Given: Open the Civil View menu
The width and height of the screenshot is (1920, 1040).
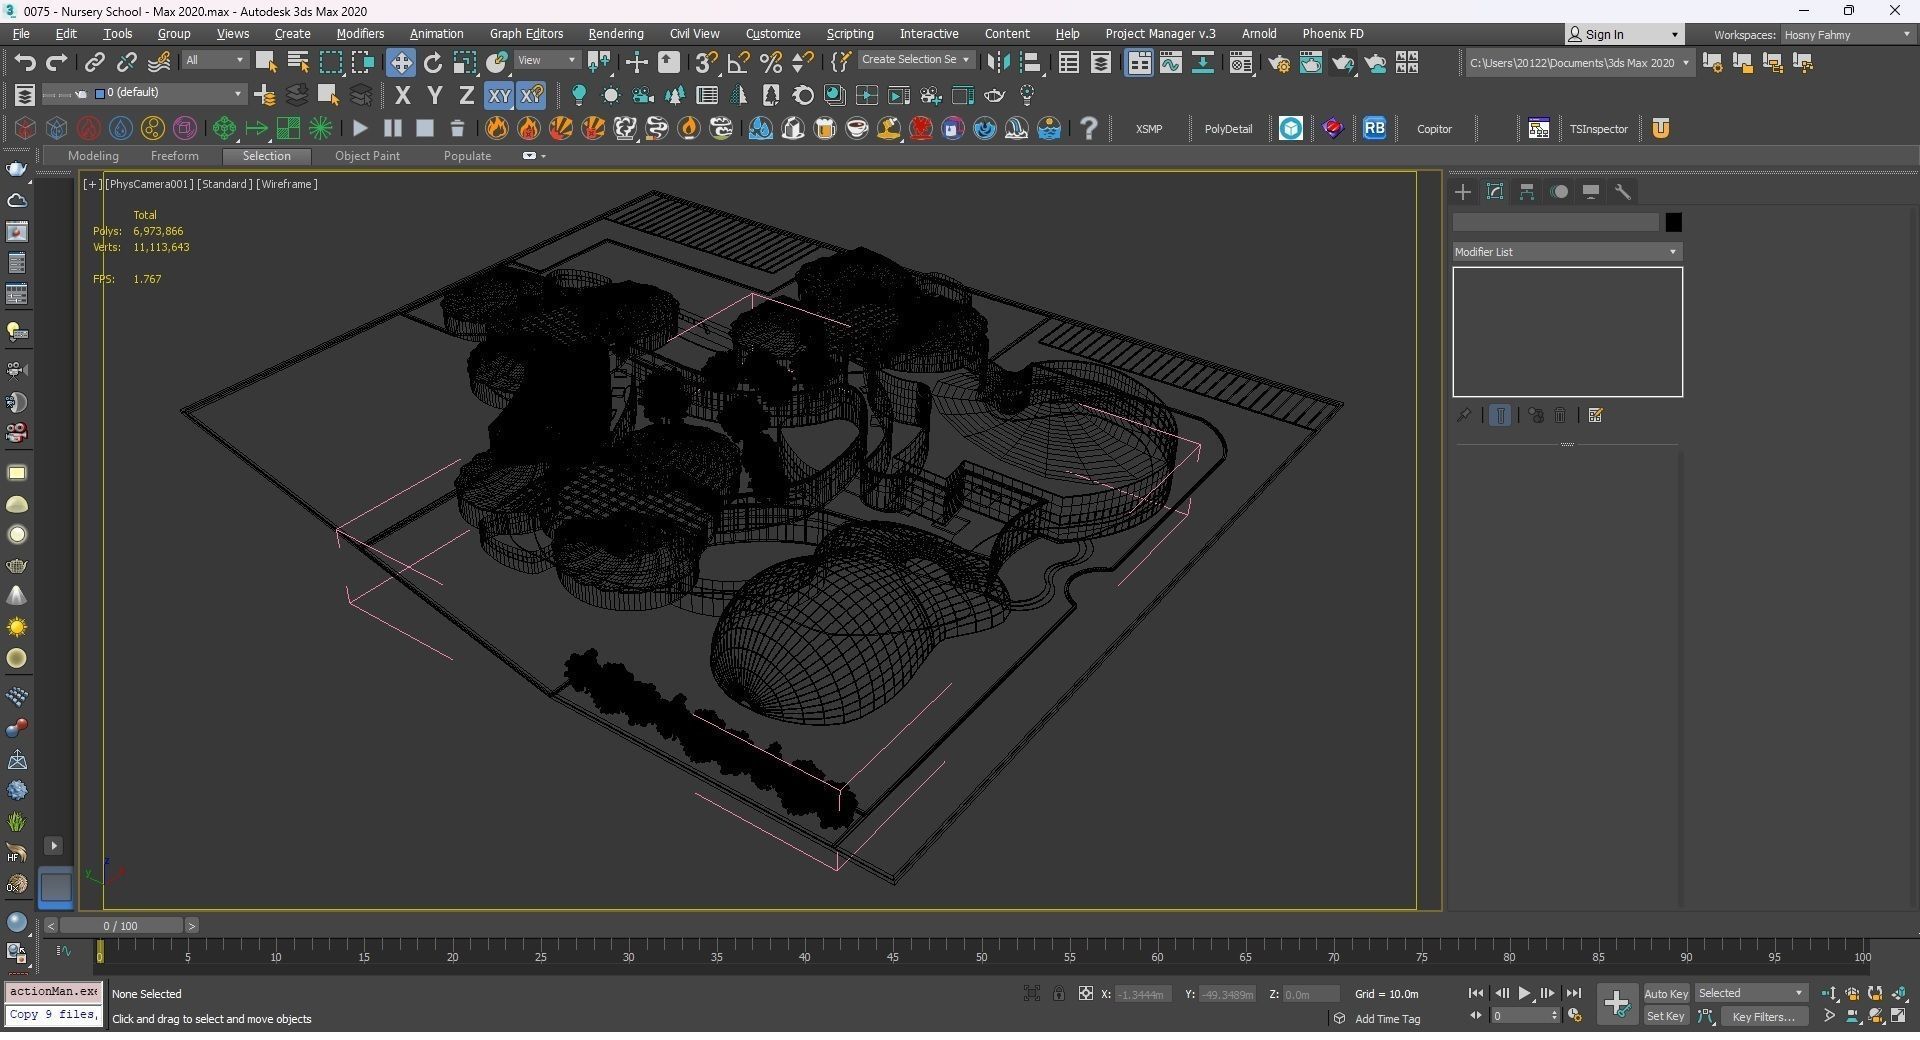Looking at the screenshot, I should (x=694, y=34).
